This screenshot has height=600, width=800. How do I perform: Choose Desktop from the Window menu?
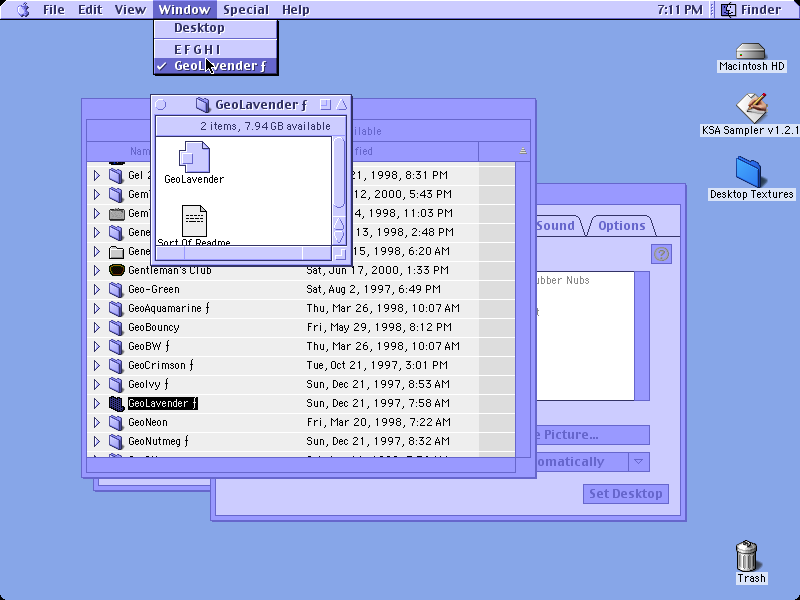click(216, 28)
